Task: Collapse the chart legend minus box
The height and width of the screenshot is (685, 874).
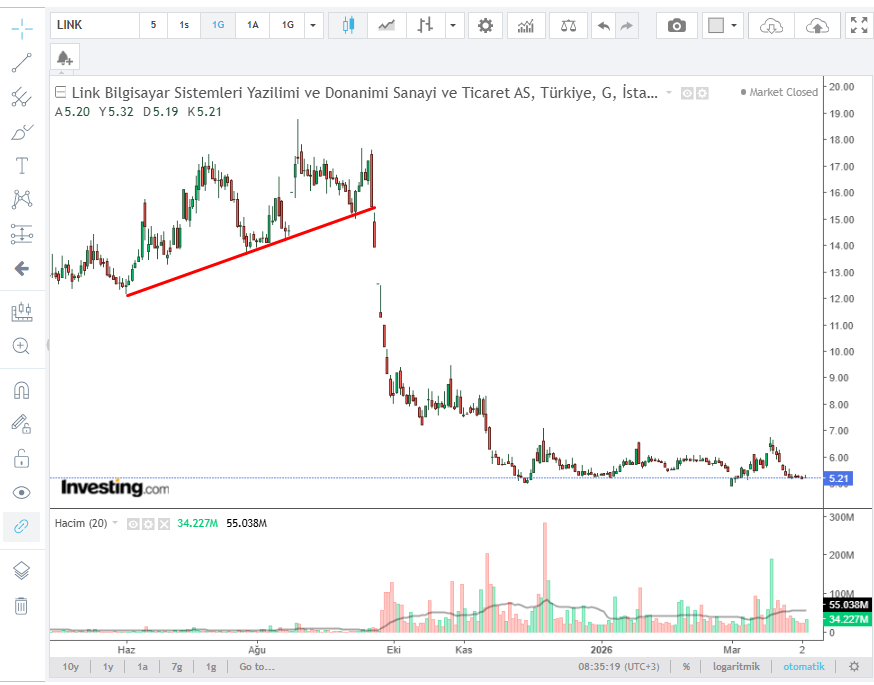Action: (60, 92)
